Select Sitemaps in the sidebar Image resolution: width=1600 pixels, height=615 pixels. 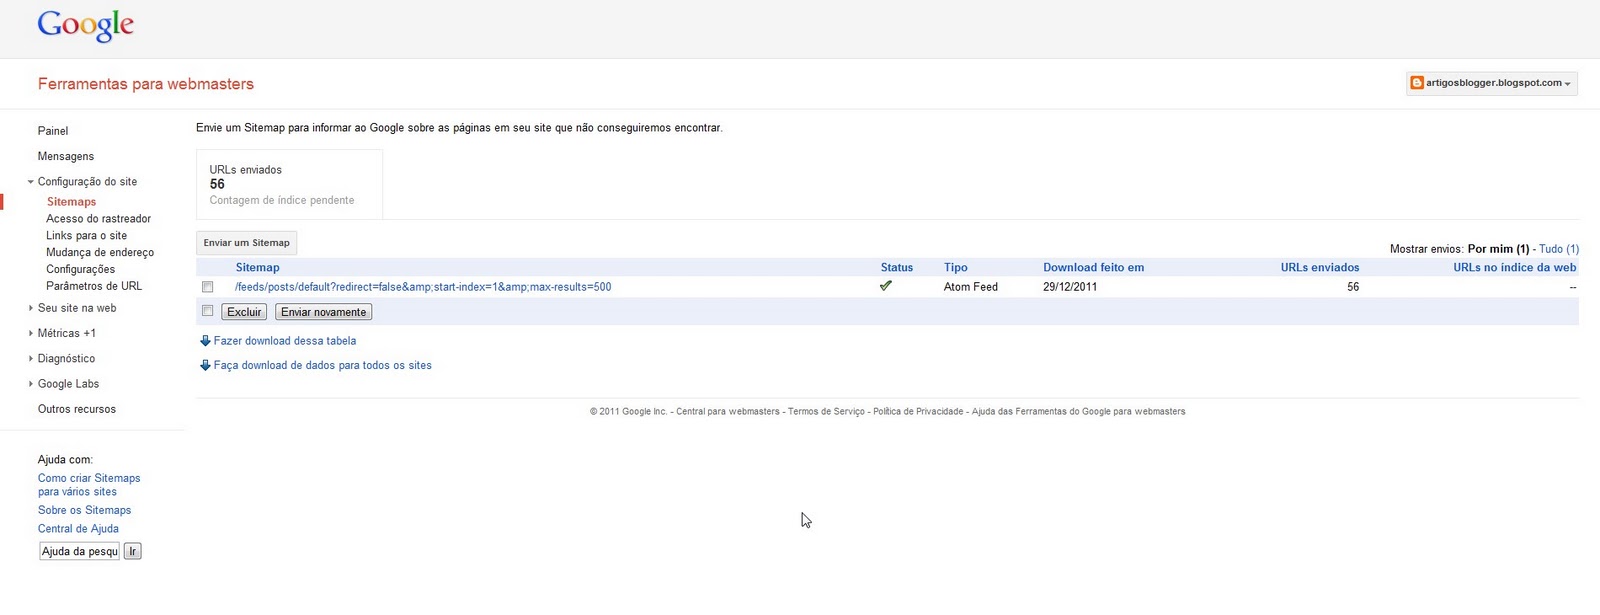coord(71,202)
